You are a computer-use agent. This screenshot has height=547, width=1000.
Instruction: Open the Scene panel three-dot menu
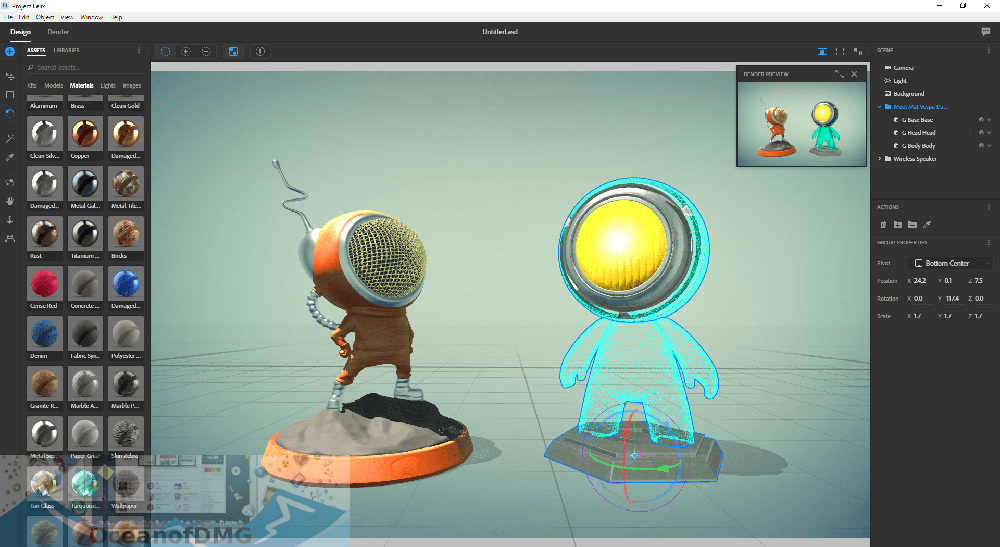coord(989,50)
